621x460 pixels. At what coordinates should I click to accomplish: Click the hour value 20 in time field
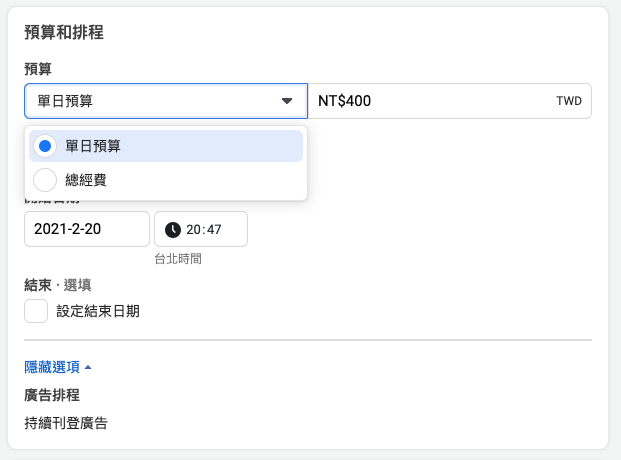pyautogui.click(x=193, y=230)
